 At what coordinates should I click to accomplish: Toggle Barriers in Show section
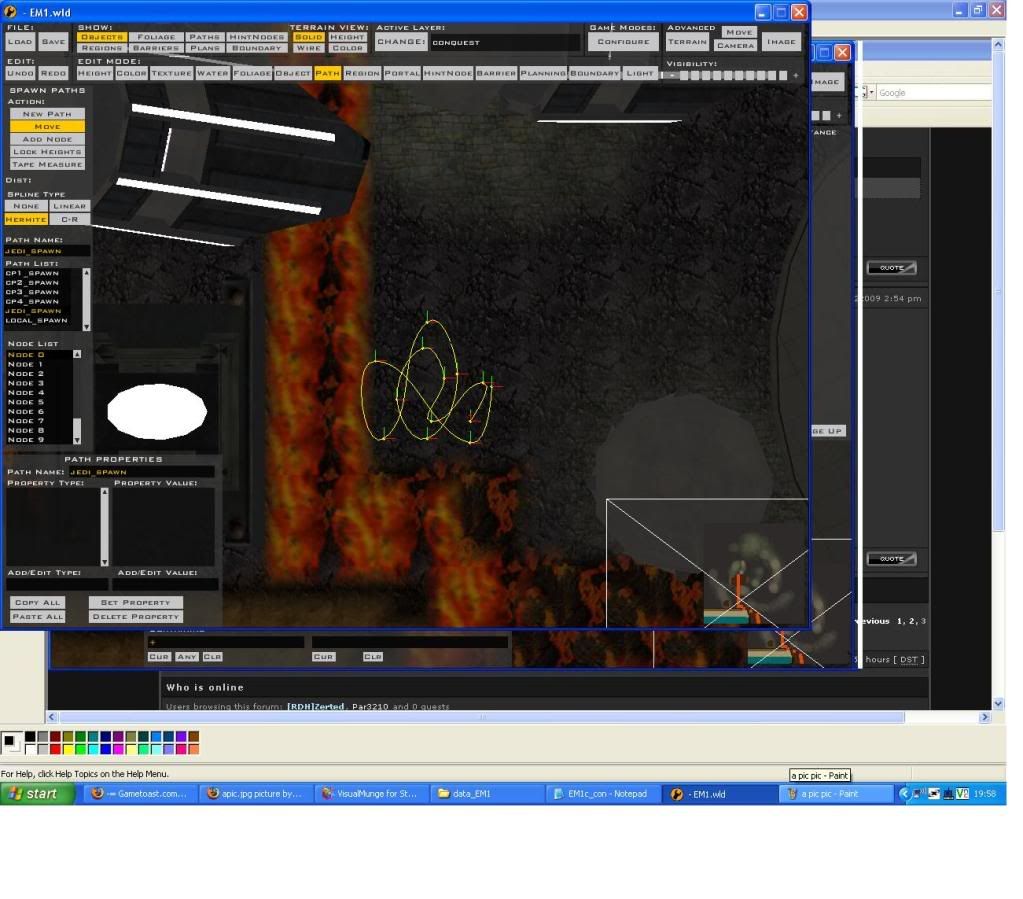coord(156,48)
